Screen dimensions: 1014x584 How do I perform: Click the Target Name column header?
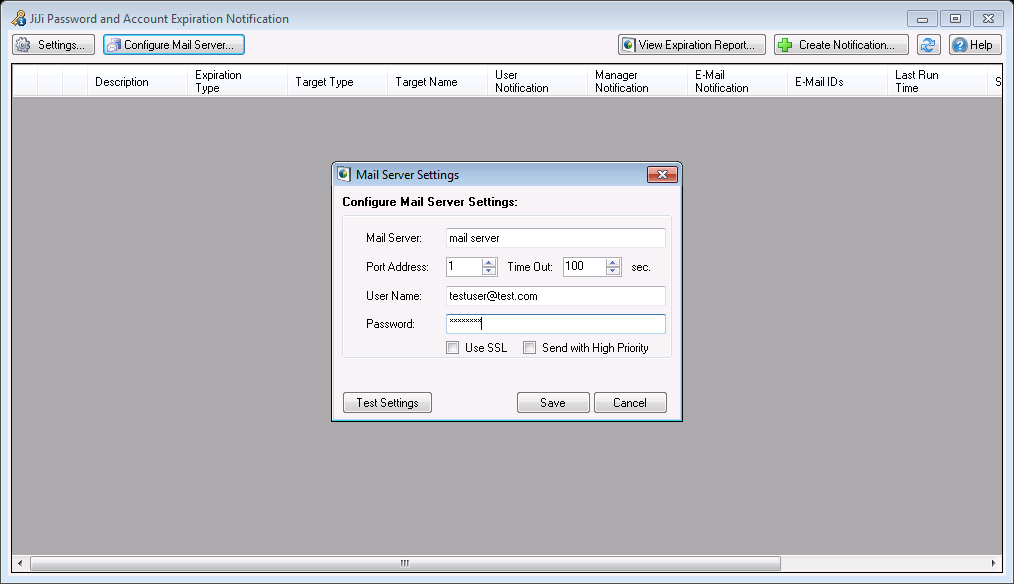click(437, 81)
